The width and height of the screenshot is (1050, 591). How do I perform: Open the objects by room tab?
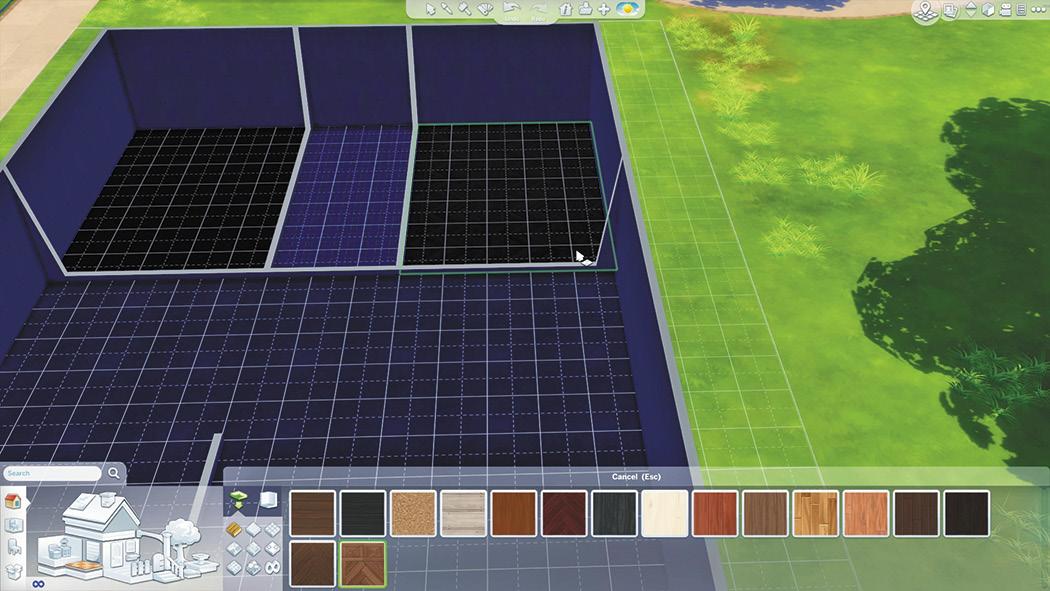[x=13, y=525]
